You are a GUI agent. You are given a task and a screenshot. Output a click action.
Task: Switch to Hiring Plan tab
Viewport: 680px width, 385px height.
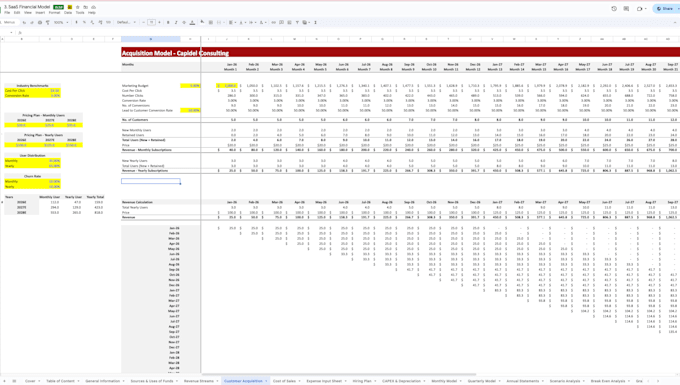(x=362, y=381)
